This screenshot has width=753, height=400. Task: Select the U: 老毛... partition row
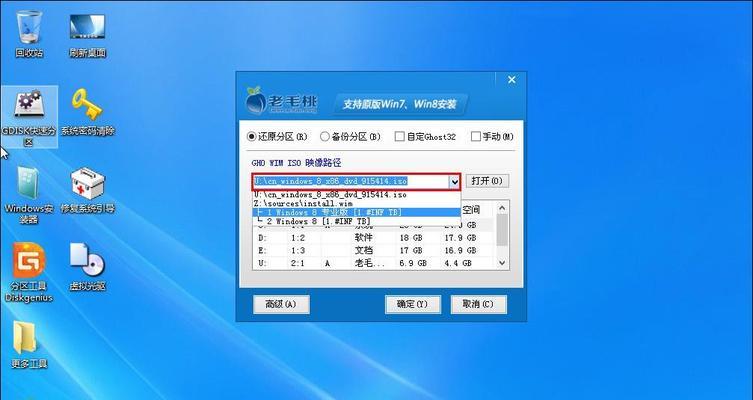[373, 263]
